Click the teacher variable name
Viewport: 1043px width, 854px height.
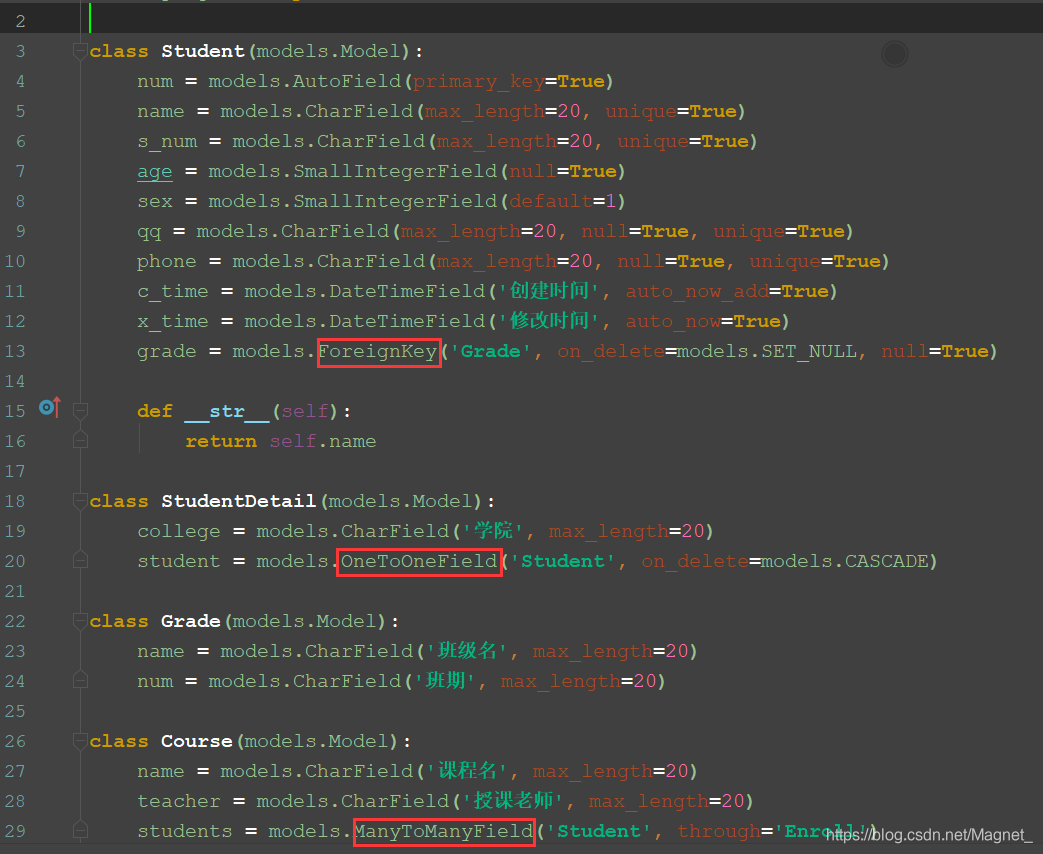pyautogui.click(x=178, y=801)
